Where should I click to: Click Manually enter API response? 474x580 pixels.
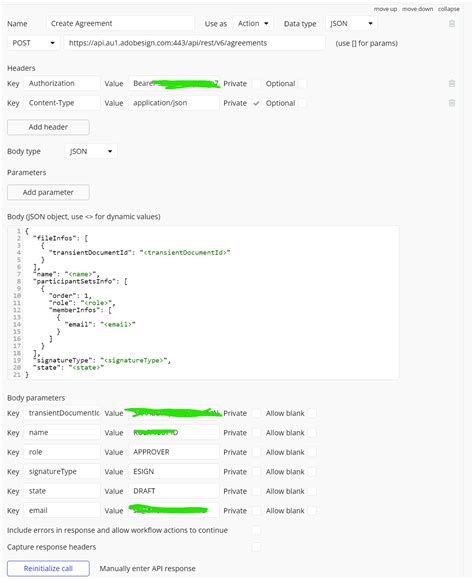(x=147, y=569)
